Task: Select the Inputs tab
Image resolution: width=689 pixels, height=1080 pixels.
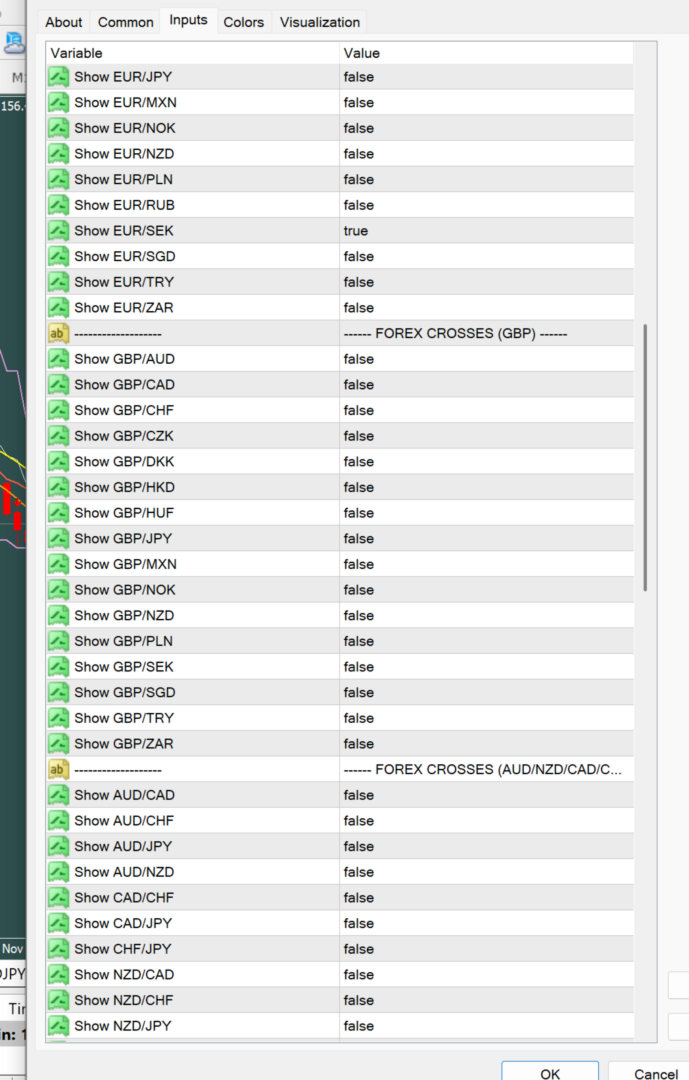Action: [x=188, y=21]
